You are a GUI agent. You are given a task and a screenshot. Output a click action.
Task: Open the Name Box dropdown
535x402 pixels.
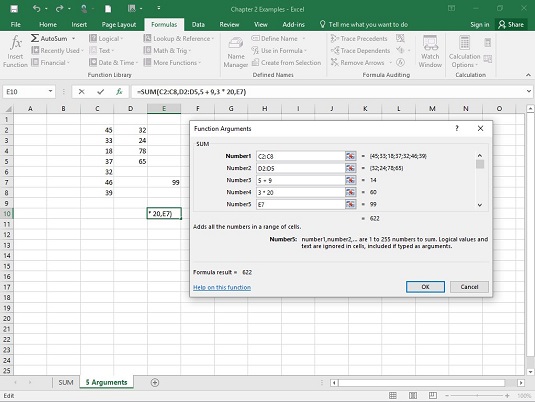pyautogui.click(x=50, y=91)
